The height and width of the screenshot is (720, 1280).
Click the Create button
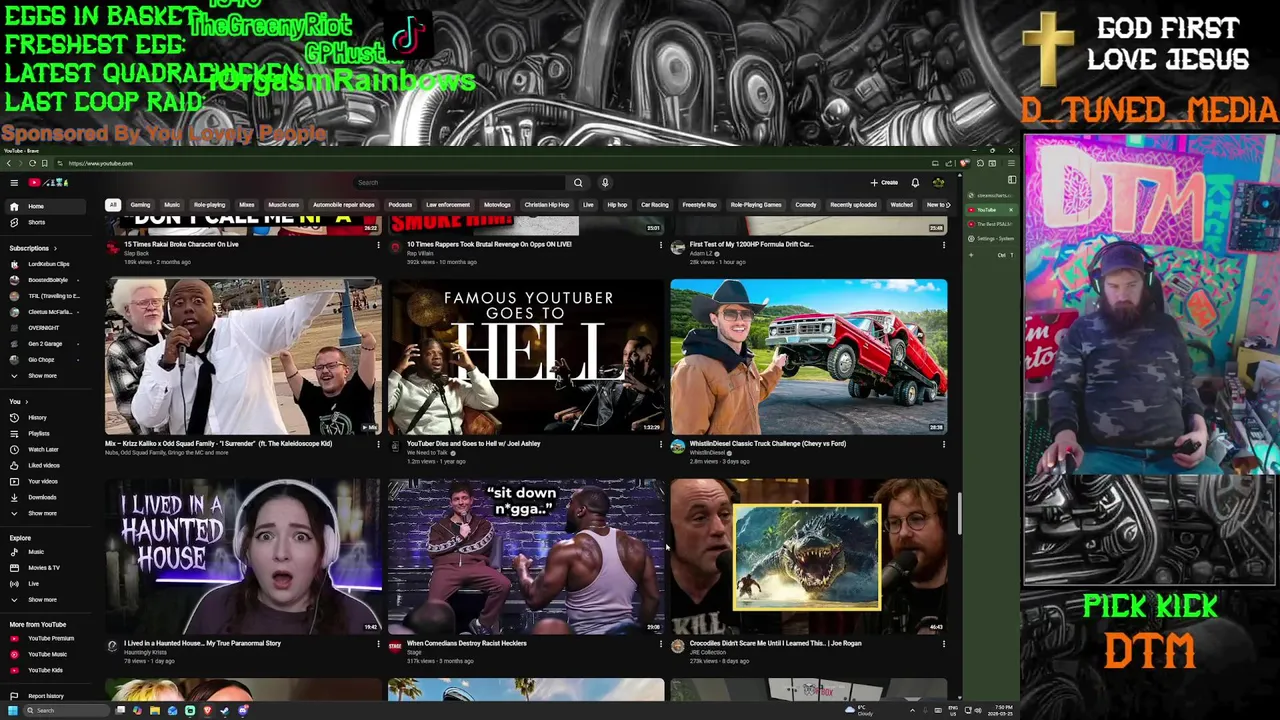884,183
